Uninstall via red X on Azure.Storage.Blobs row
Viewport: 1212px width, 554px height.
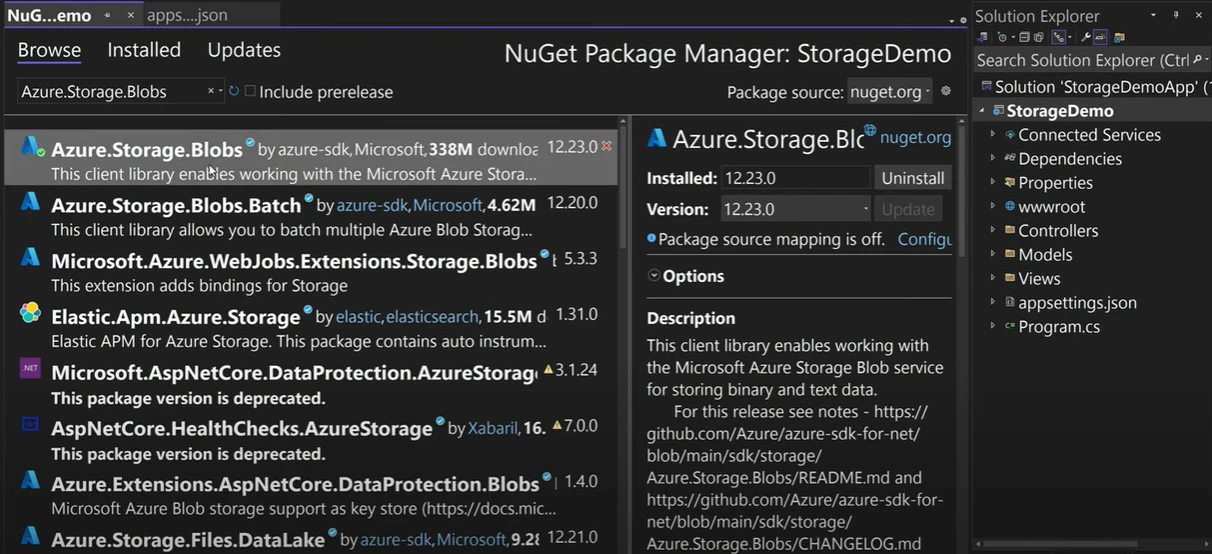point(606,146)
